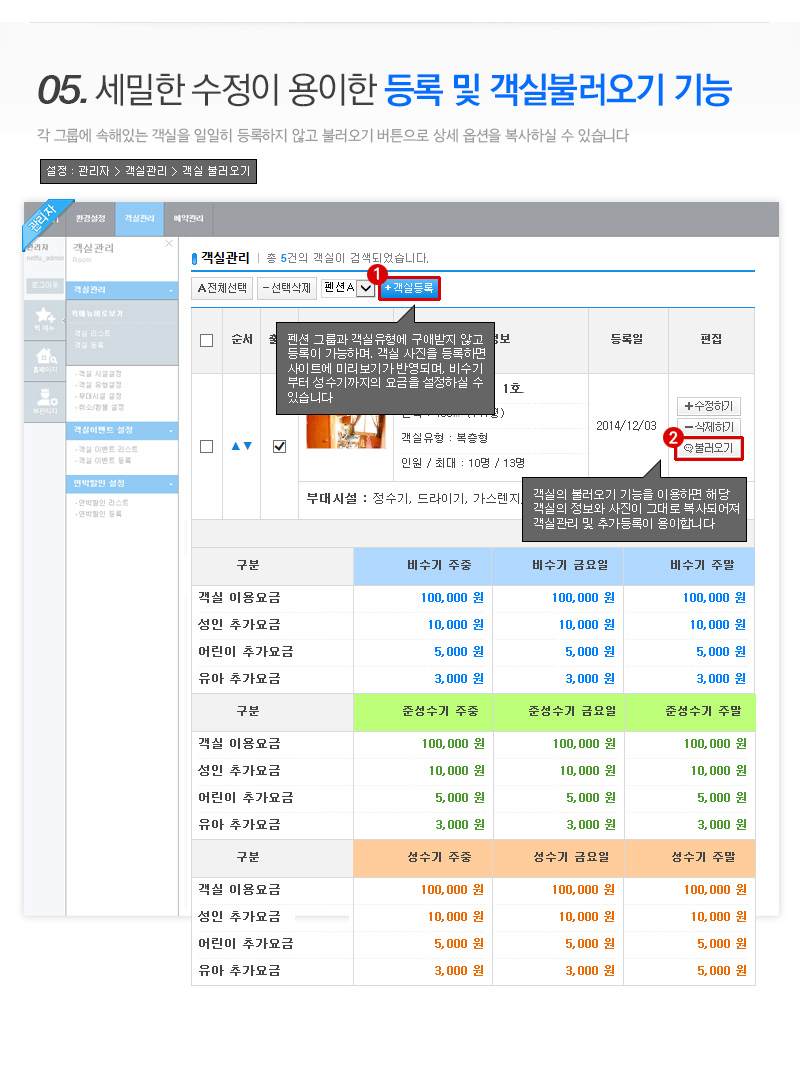Uncheck the 출력 checkbox for room 1호
Viewport: 800px width, 1069px height.
pos(279,446)
